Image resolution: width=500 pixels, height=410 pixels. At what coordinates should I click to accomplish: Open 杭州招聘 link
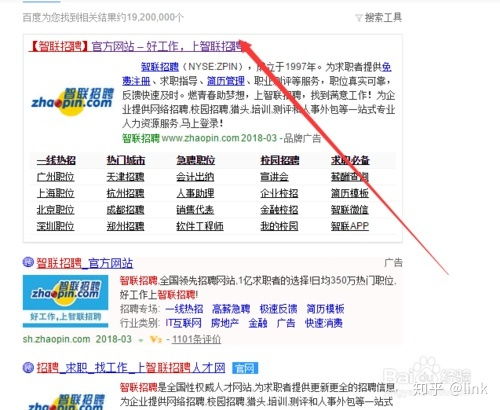coord(125,193)
